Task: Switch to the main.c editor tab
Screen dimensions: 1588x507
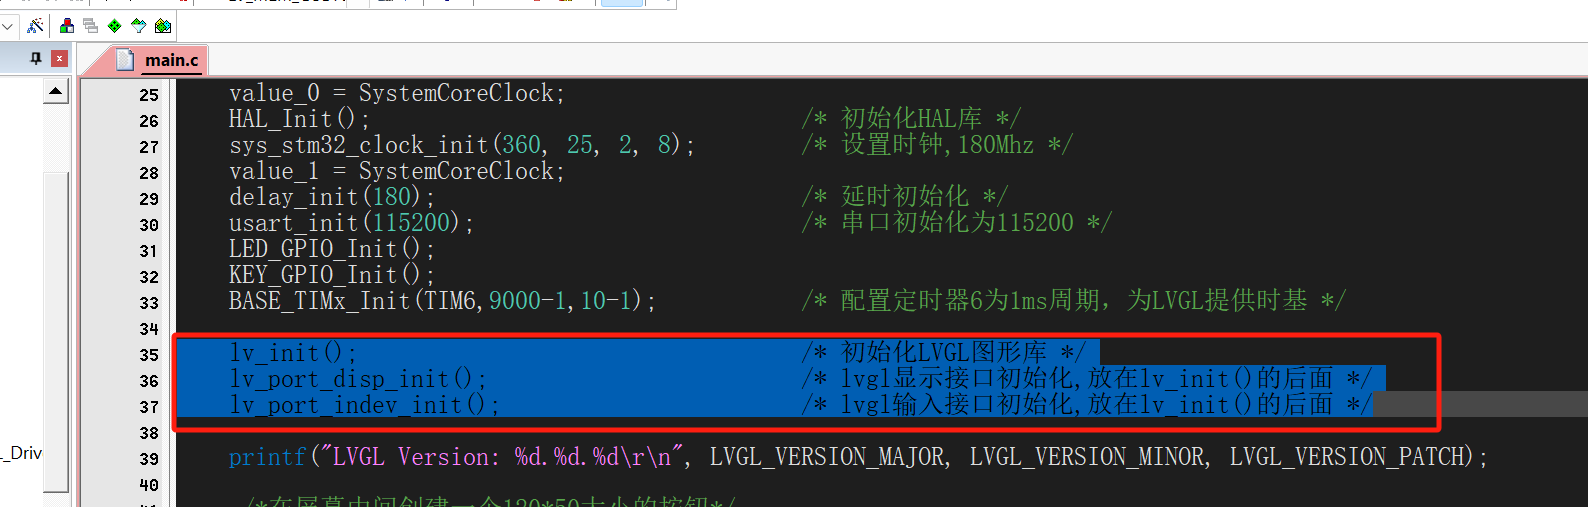Action: point(171,60)
